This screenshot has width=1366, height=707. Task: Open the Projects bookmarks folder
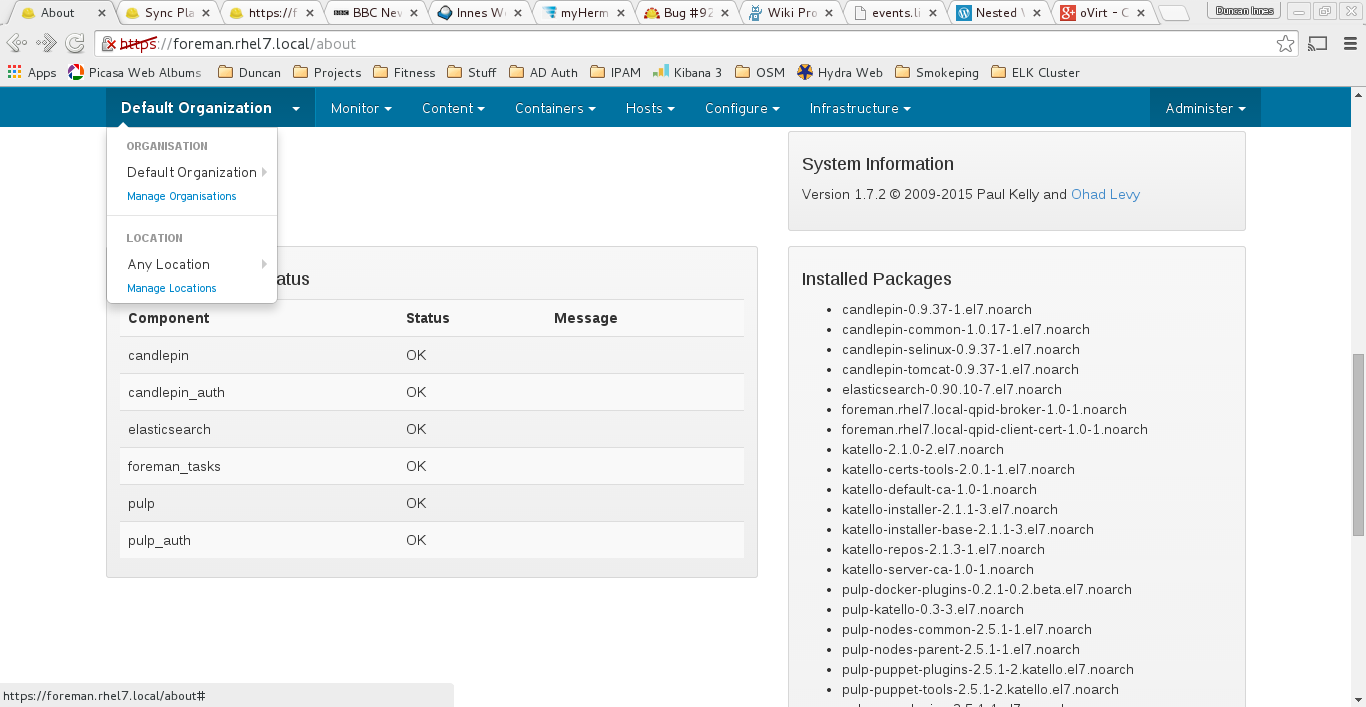327,72
